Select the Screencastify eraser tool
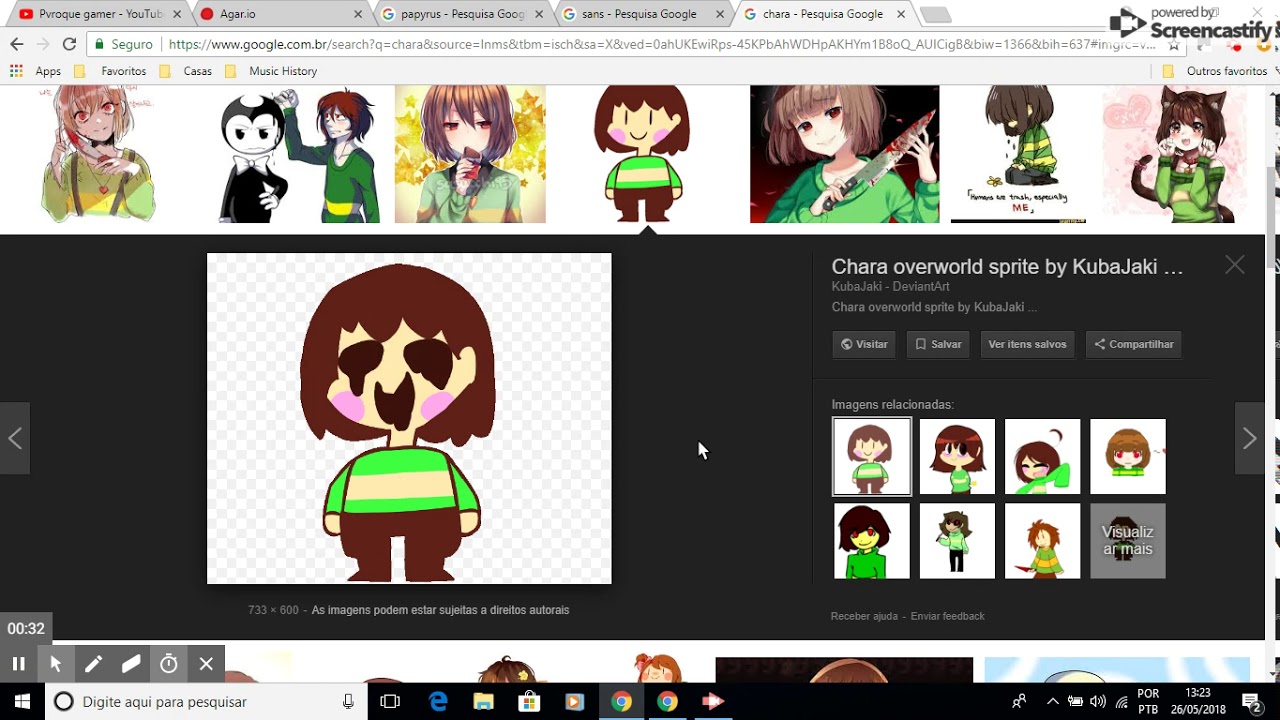Image resolution: width=1280 pixels, height=720 pixels. pyautogui.click(x=131, y=663)
